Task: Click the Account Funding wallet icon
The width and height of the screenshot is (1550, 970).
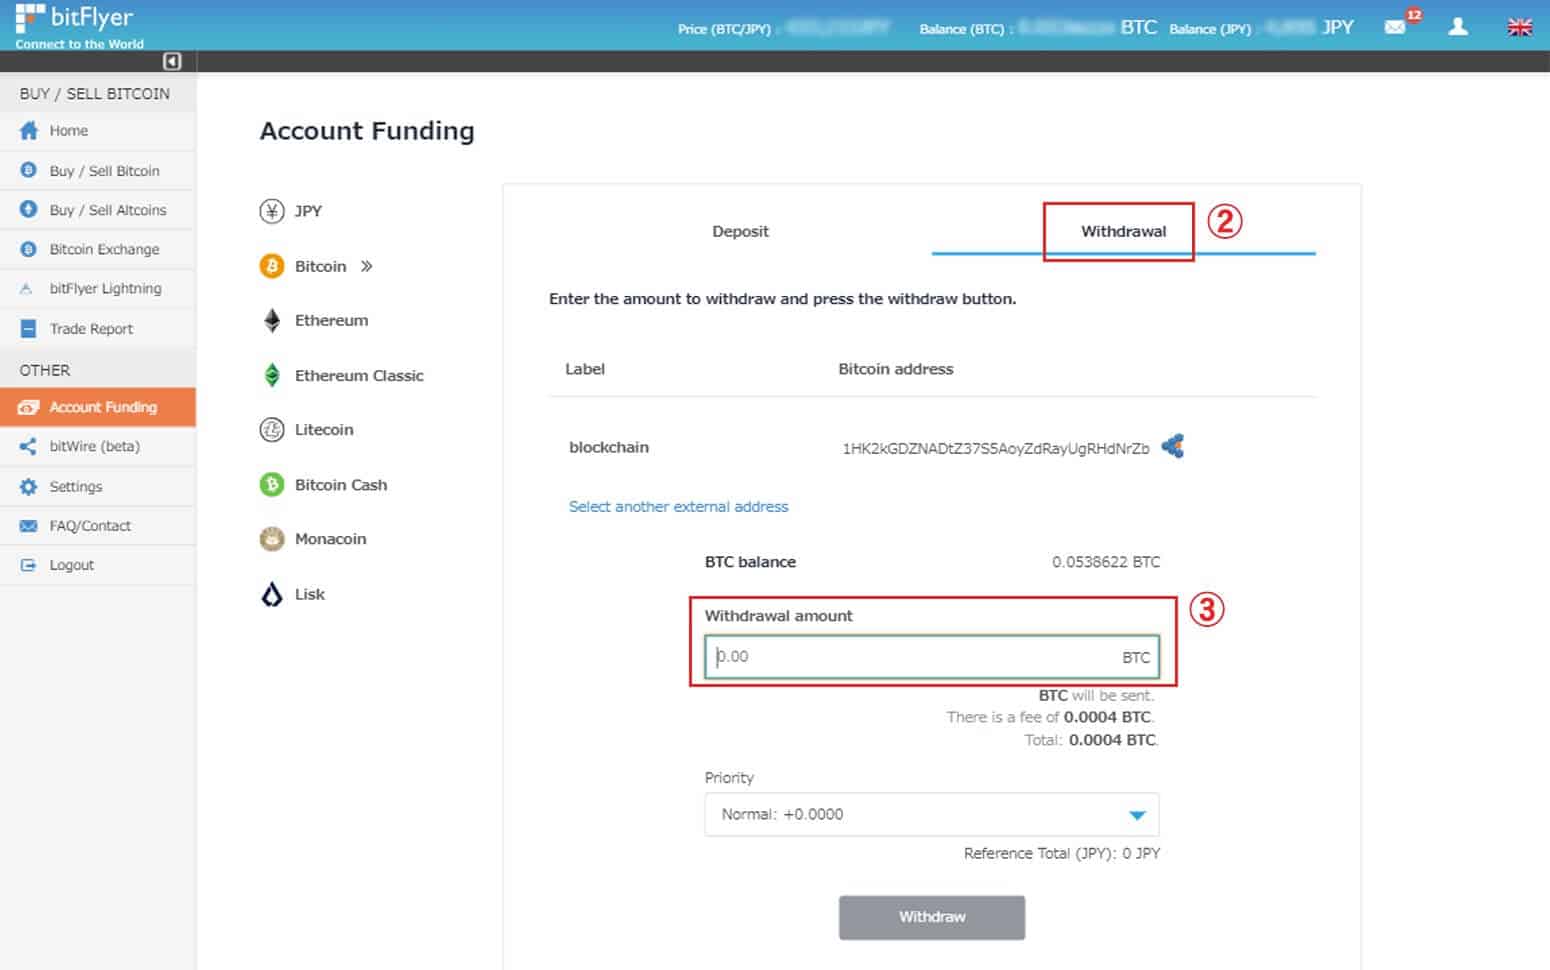Action: (28, 407)
